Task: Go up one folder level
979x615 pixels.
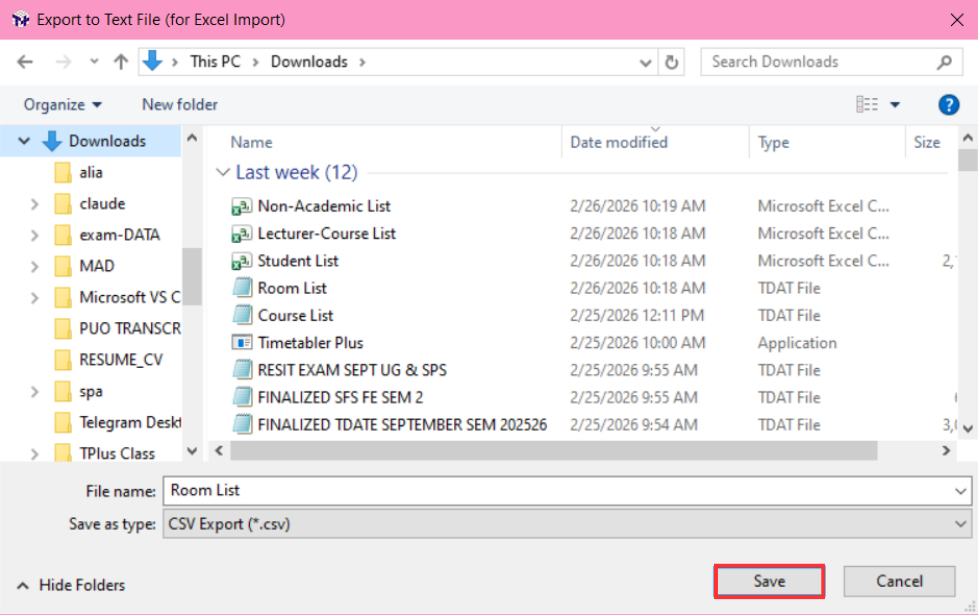Action: click(x=121, y=62)
